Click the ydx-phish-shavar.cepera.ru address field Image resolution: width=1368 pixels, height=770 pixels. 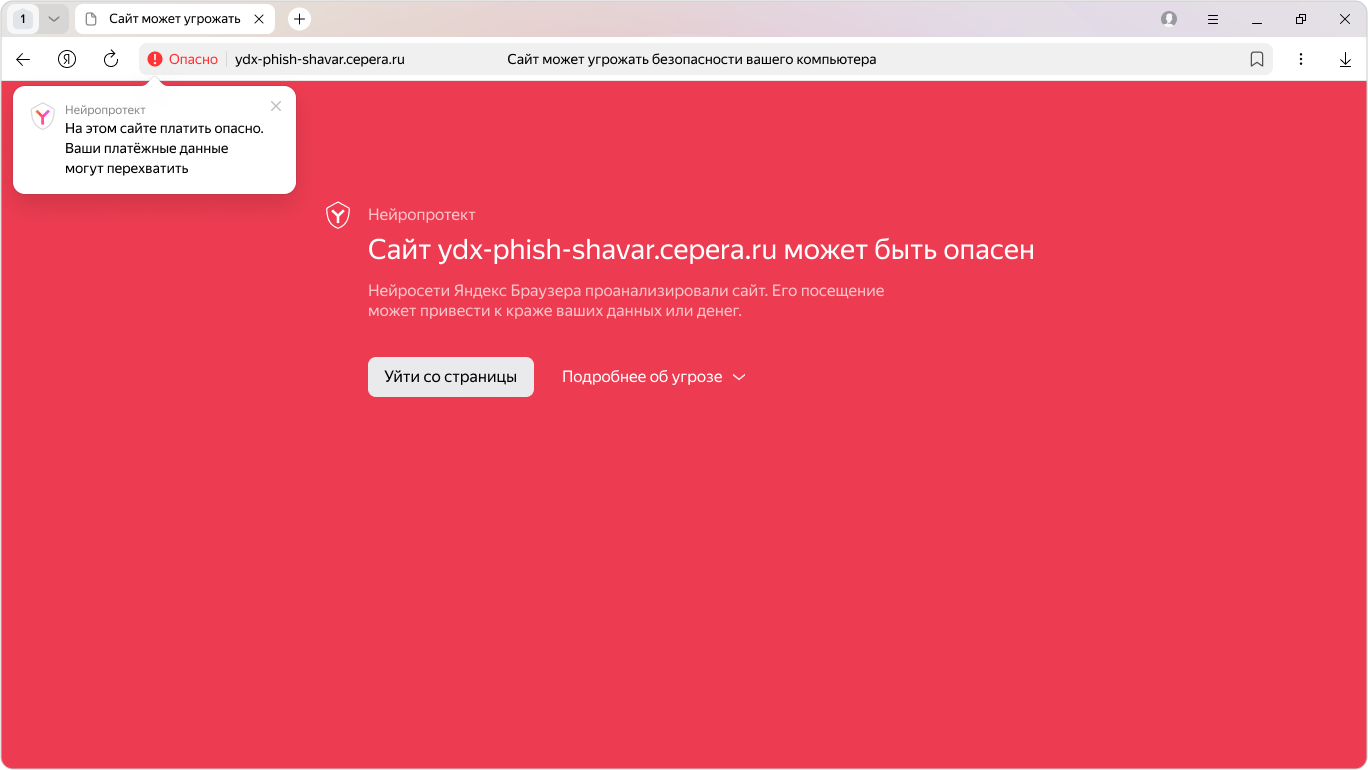[319, 60]
